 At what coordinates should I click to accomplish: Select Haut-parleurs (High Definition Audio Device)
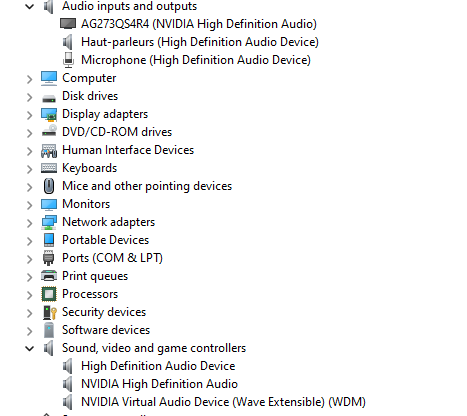[200, 42]
